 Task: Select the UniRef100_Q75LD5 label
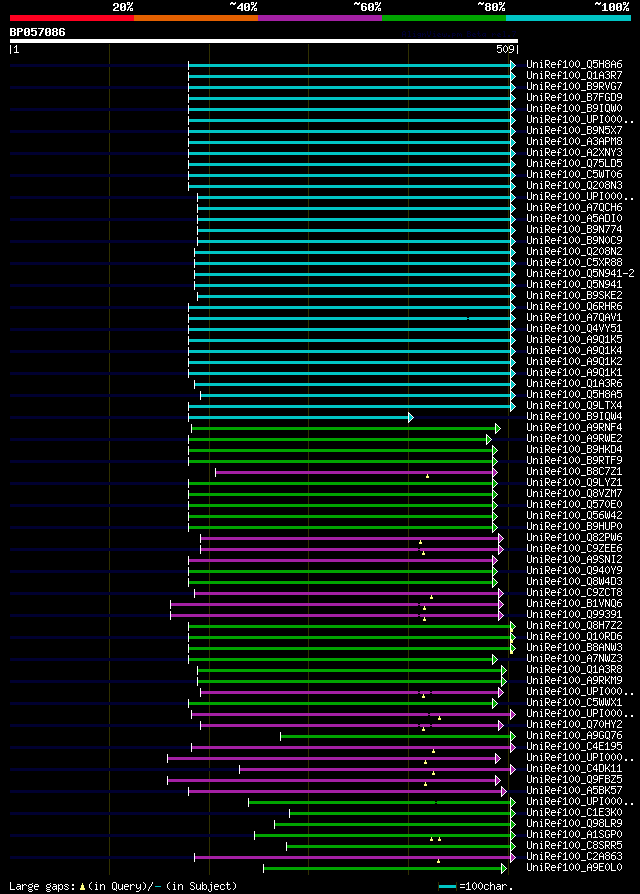click(x=574, y=164)
